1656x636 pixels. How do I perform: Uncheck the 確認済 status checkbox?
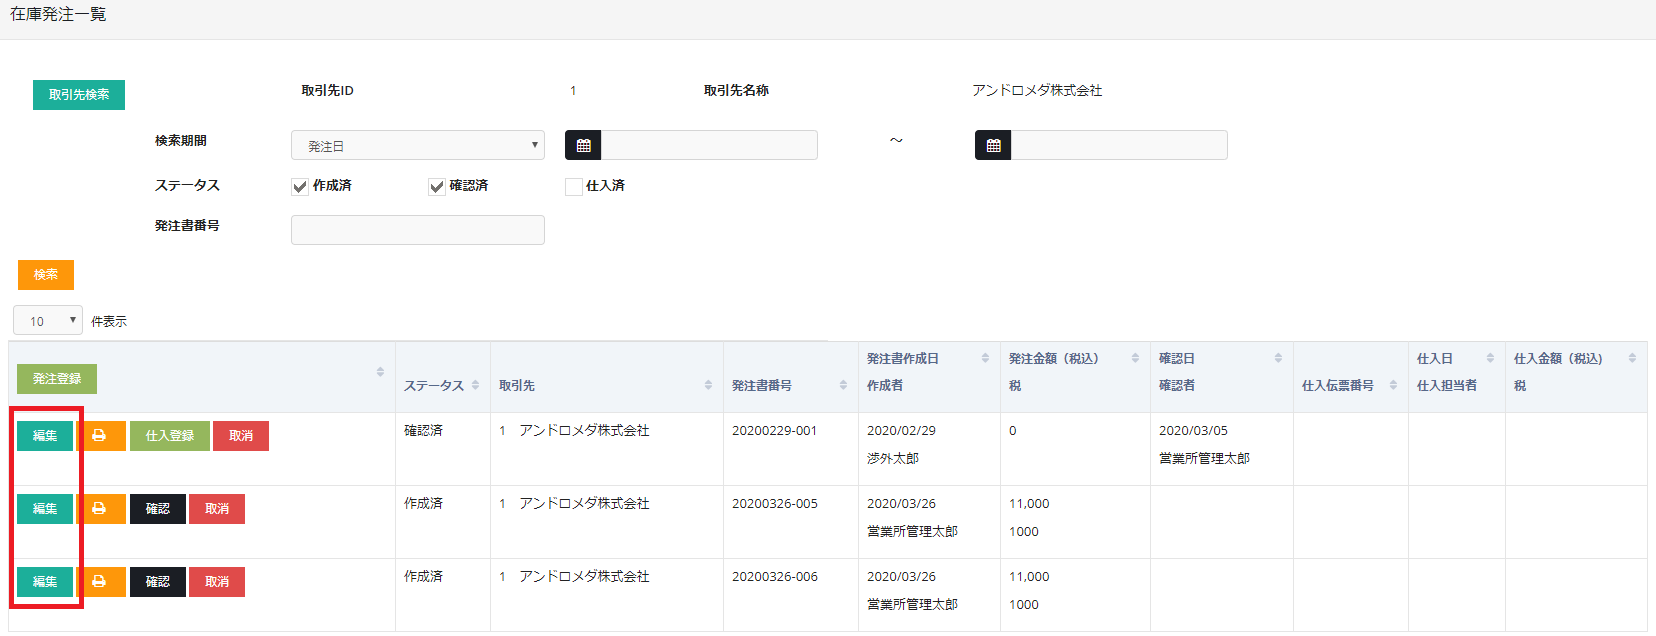437,187
